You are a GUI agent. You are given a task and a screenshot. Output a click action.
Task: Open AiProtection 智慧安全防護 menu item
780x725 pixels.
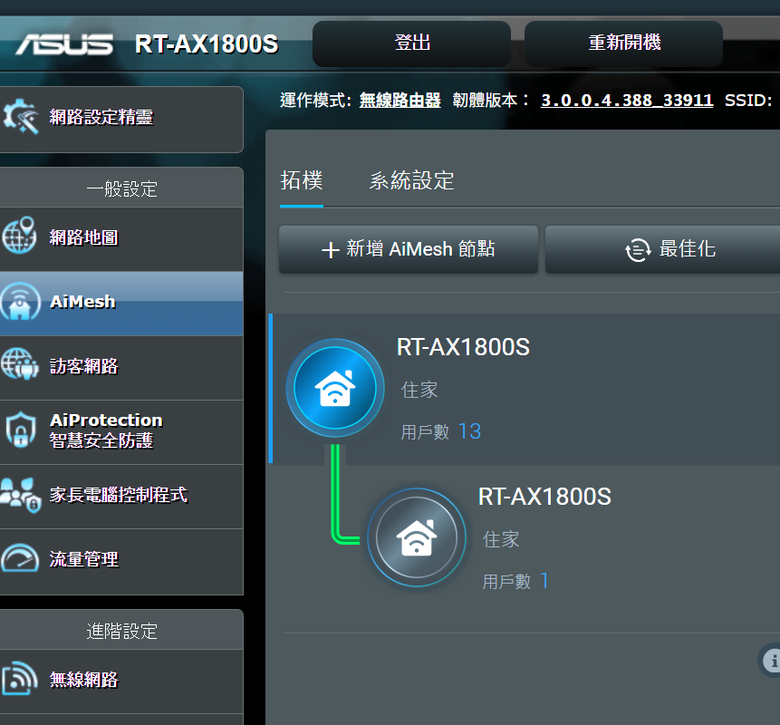click(121, 432)
